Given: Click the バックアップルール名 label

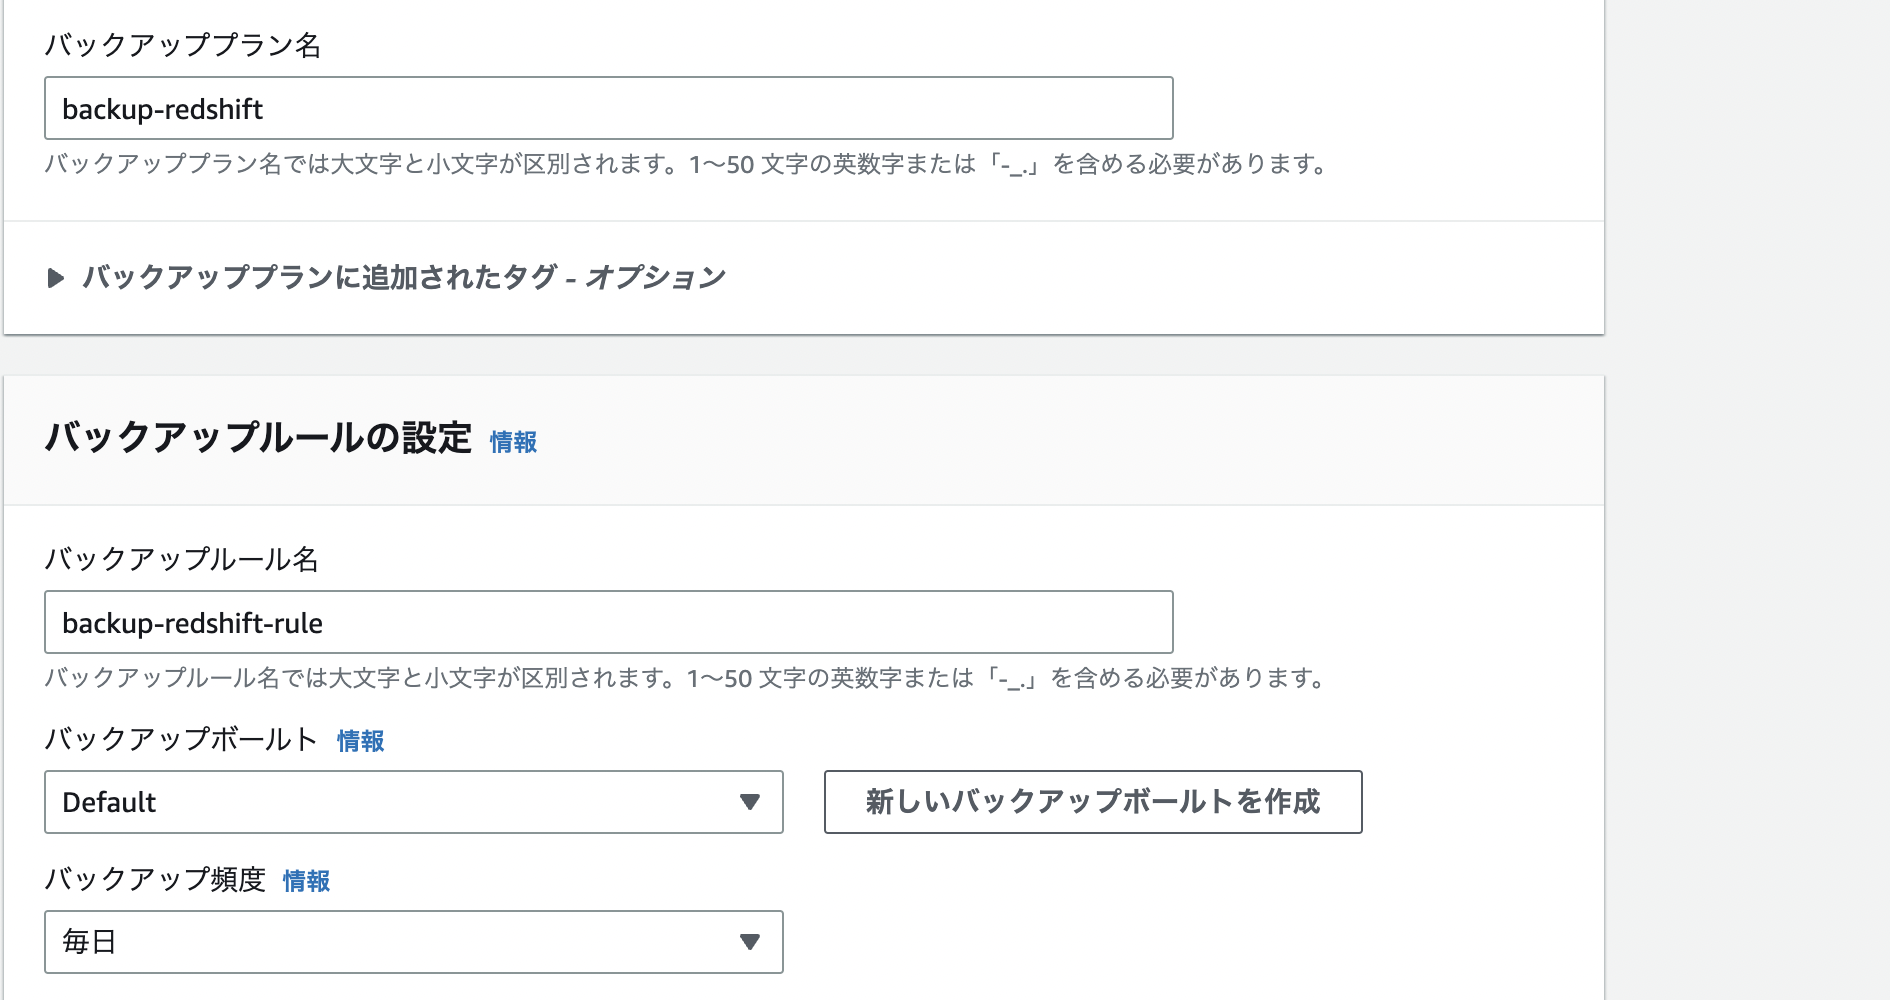Looking at the screenshot, I should [x=182, y=560].
